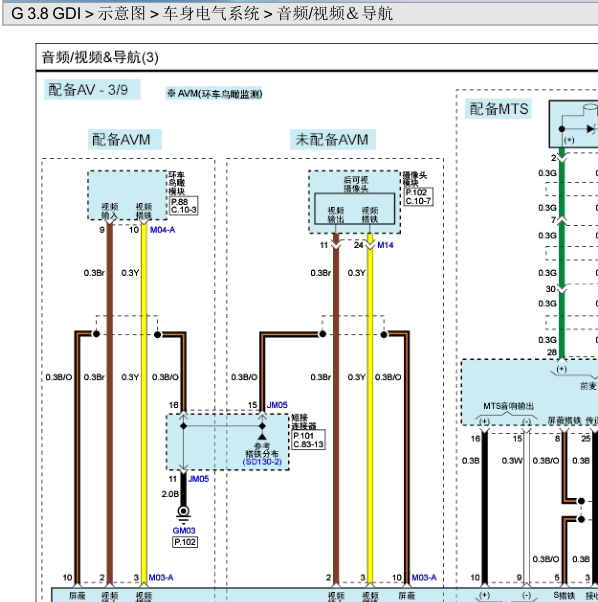This screenshot has height=602, width=598.
Task: Click the 2.0B wire gauge label
Action: 170,494
